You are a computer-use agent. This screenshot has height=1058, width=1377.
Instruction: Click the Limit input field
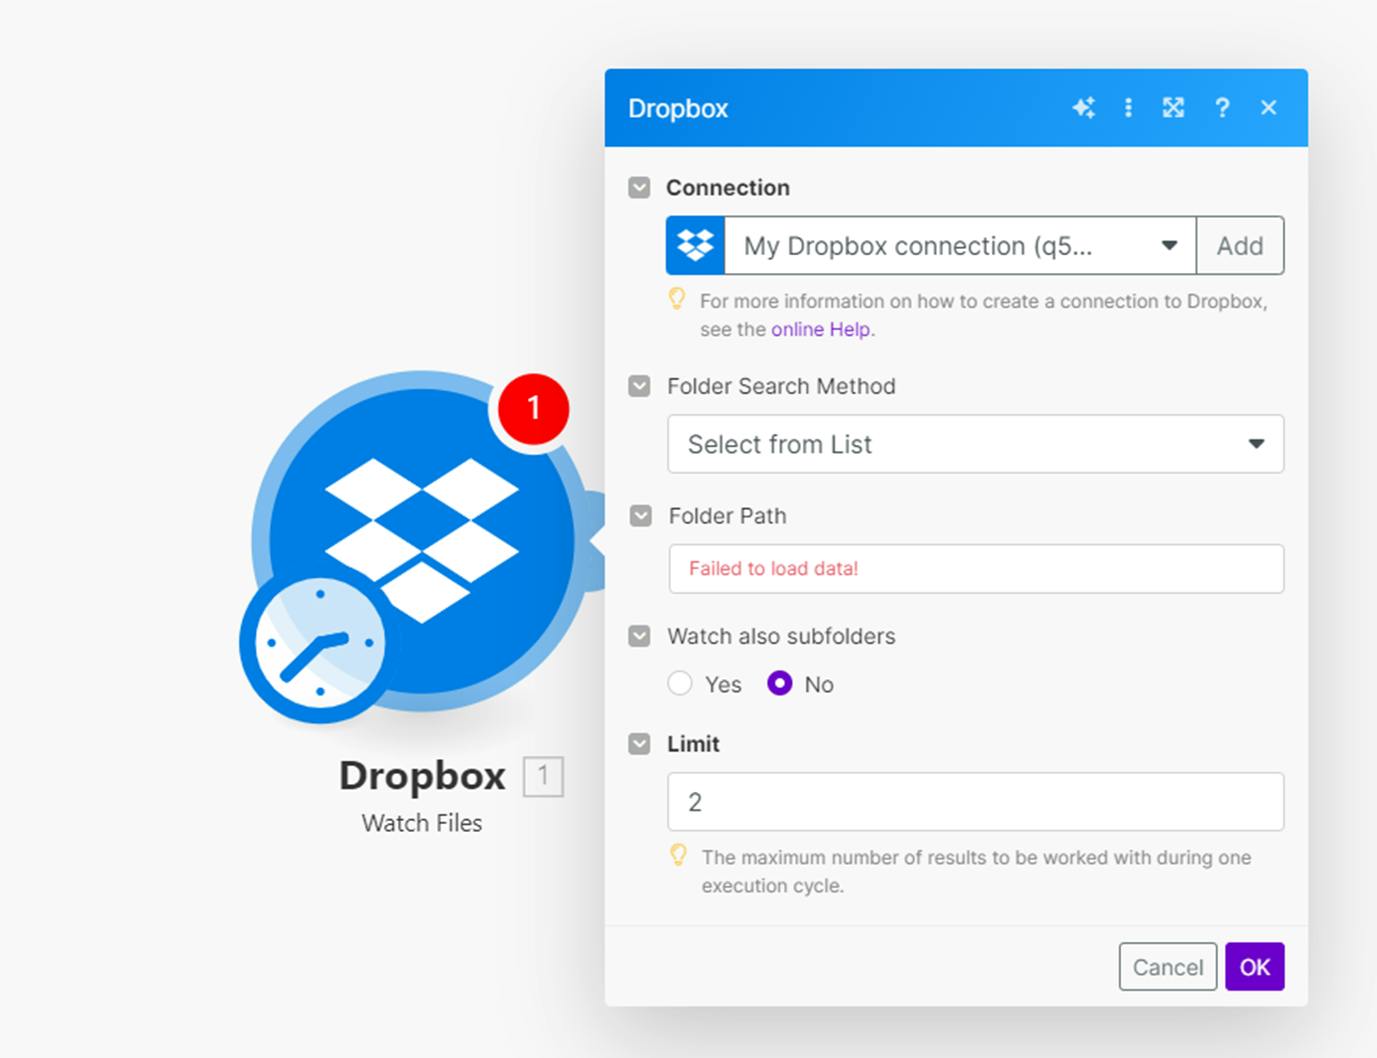point(975,801)
